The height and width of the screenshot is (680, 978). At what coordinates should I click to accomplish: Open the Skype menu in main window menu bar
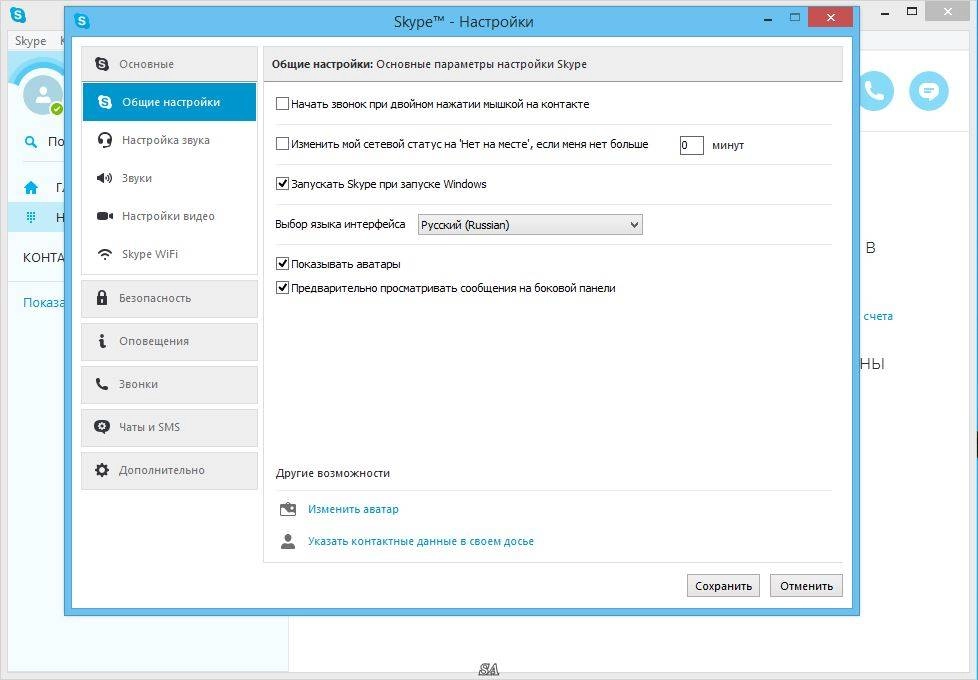[30, 41]
